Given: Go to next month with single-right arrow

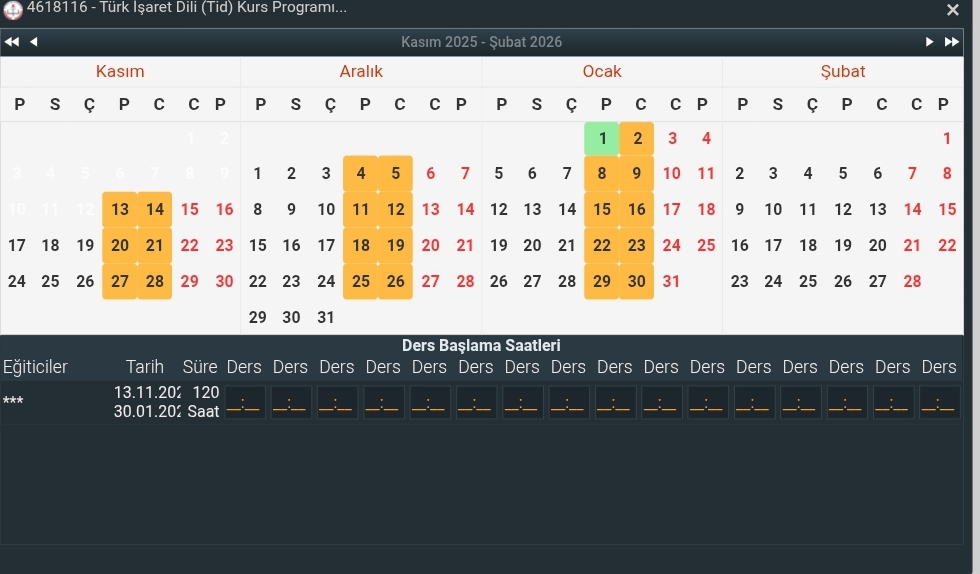Looking at the screenshot, I should (929, 42).
